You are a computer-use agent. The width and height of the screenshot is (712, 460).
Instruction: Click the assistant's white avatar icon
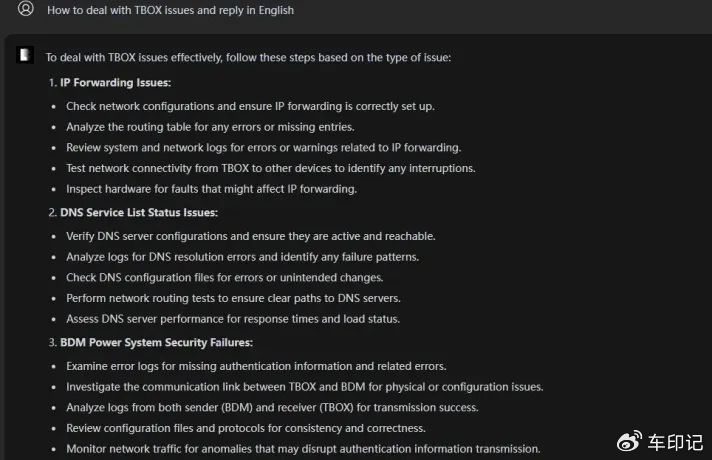click(x=25, y=55)
